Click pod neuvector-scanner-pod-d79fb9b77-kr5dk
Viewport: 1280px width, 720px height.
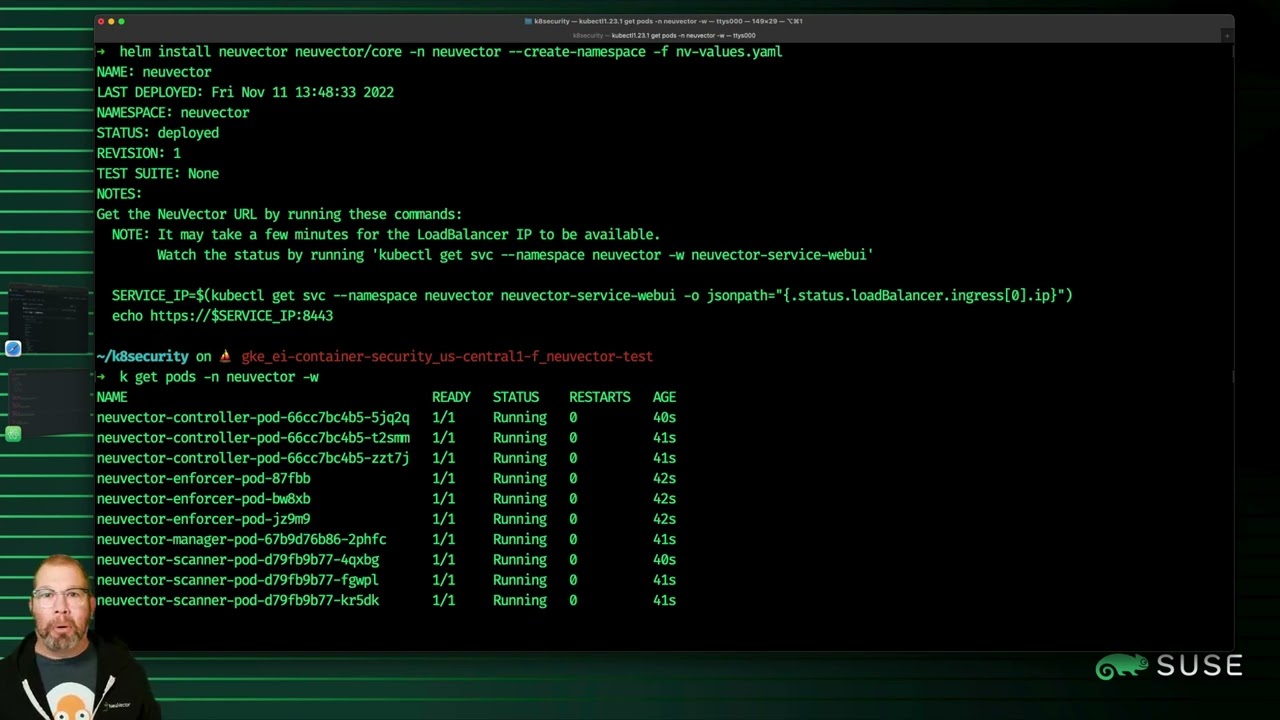tap(238, 601)
